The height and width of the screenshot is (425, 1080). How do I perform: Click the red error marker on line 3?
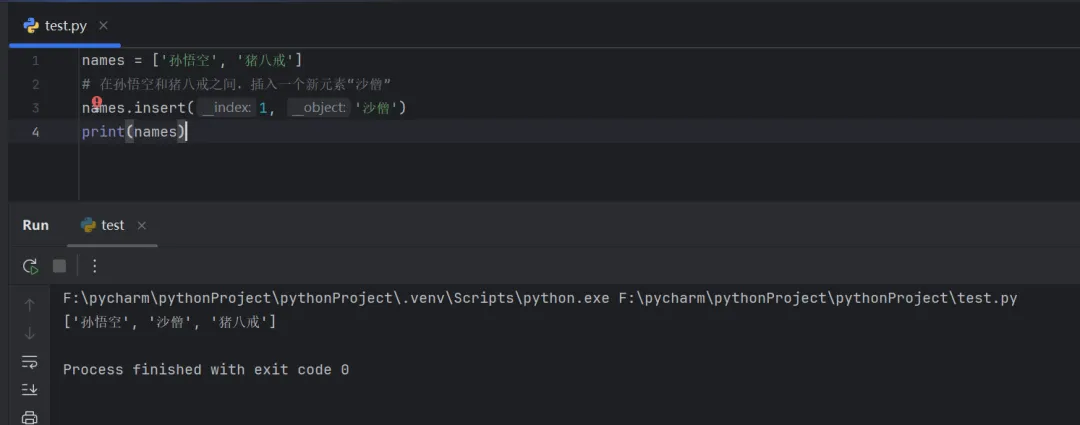[97, 102]
